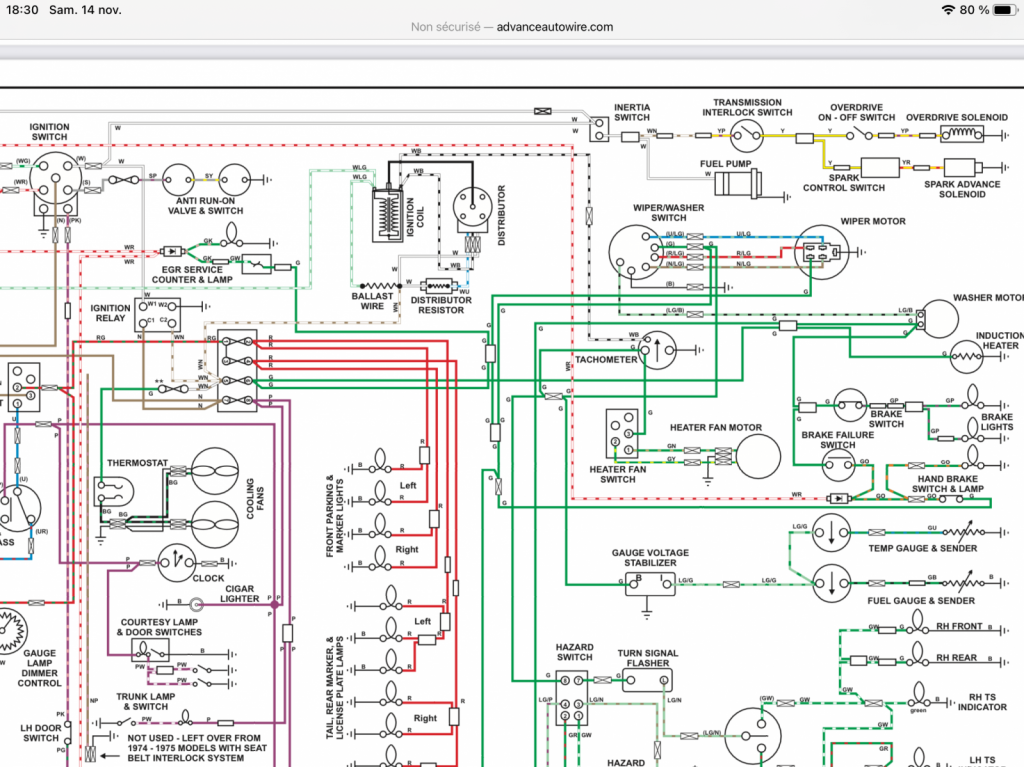
Task: Select the Hazard Switch block
Action: click(x=571, y=698)
